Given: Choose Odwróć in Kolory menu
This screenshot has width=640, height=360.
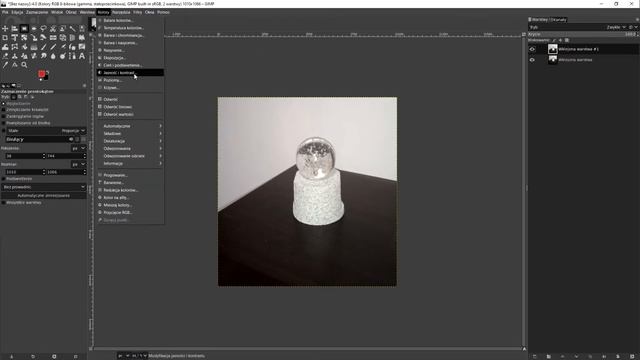Looking at the screenshot, I should [x=130, y=99].
